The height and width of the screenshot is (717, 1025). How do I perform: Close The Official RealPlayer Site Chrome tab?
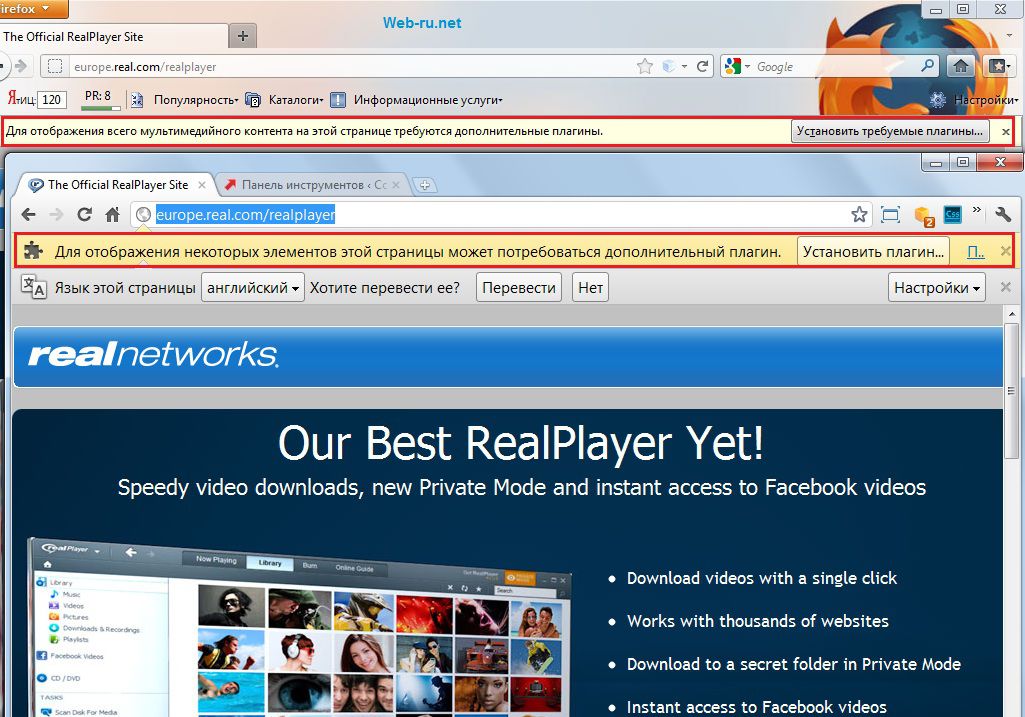[202, 185]
